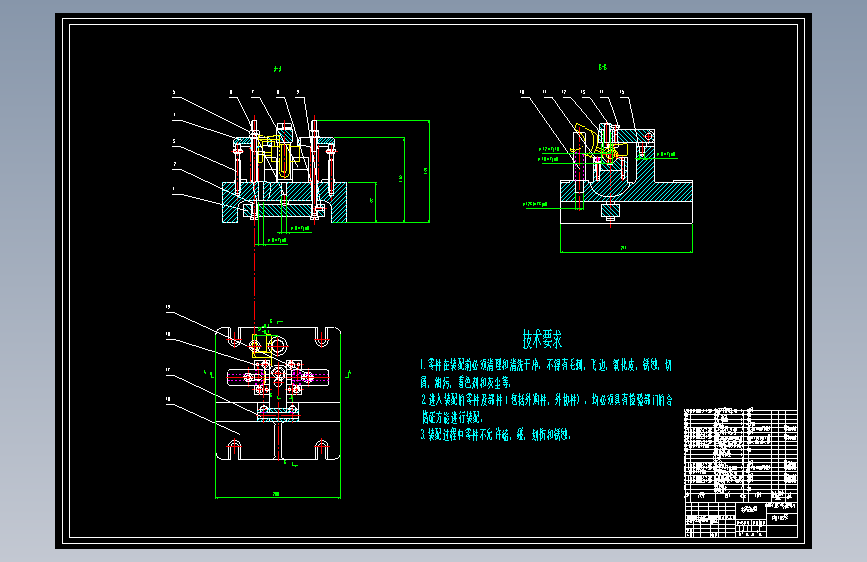Viewport: 867px width, 562px height.
Task: Click the parts list table above title block
Action: pos(741,455)
